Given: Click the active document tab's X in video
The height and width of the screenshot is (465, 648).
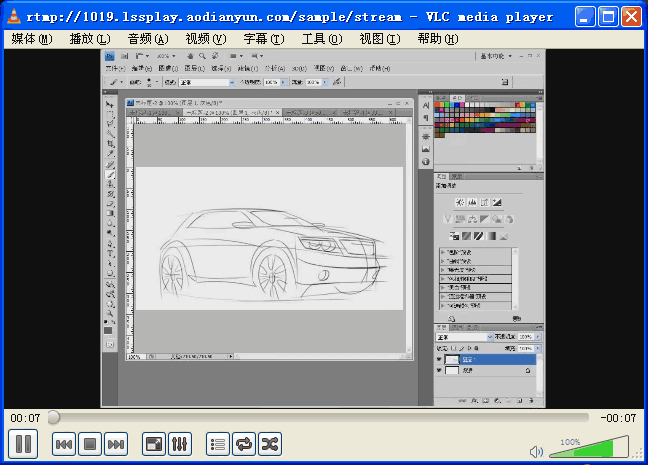Looking at the screenshot, I should coord(278,112).
